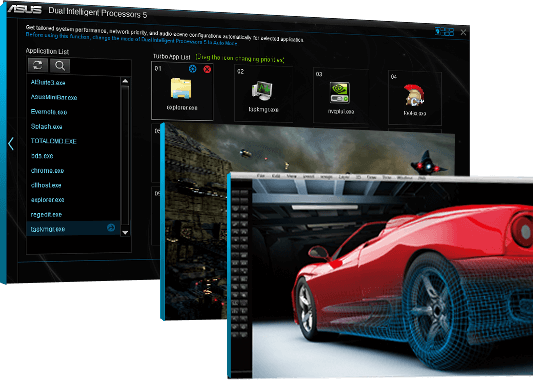Viewport: 533px width, 380px height.
Task: Select the nvidia app icon in slot 03
Action: pyautogui.click(x=340, y=93)
